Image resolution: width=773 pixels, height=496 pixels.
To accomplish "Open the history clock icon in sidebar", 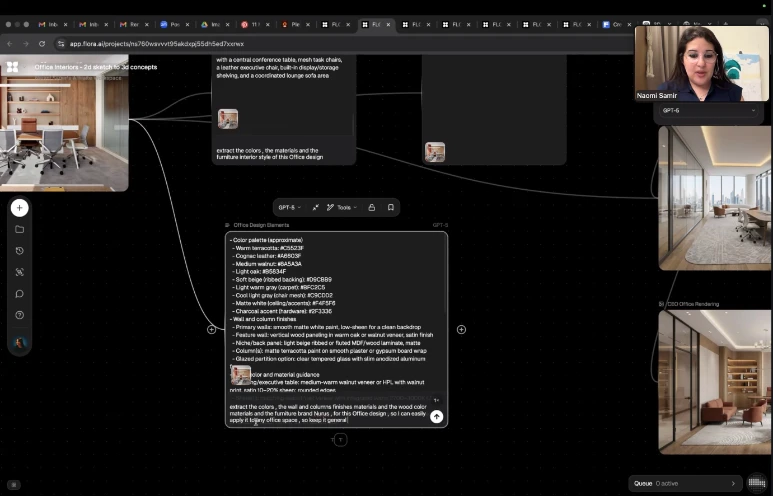I will (x=19, y=251).
